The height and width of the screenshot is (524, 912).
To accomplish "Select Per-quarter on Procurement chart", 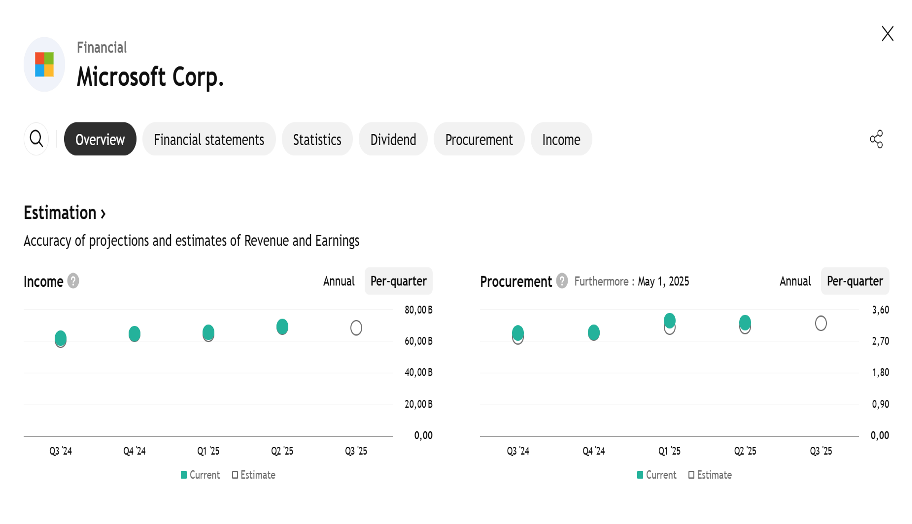I will point(855,281).
